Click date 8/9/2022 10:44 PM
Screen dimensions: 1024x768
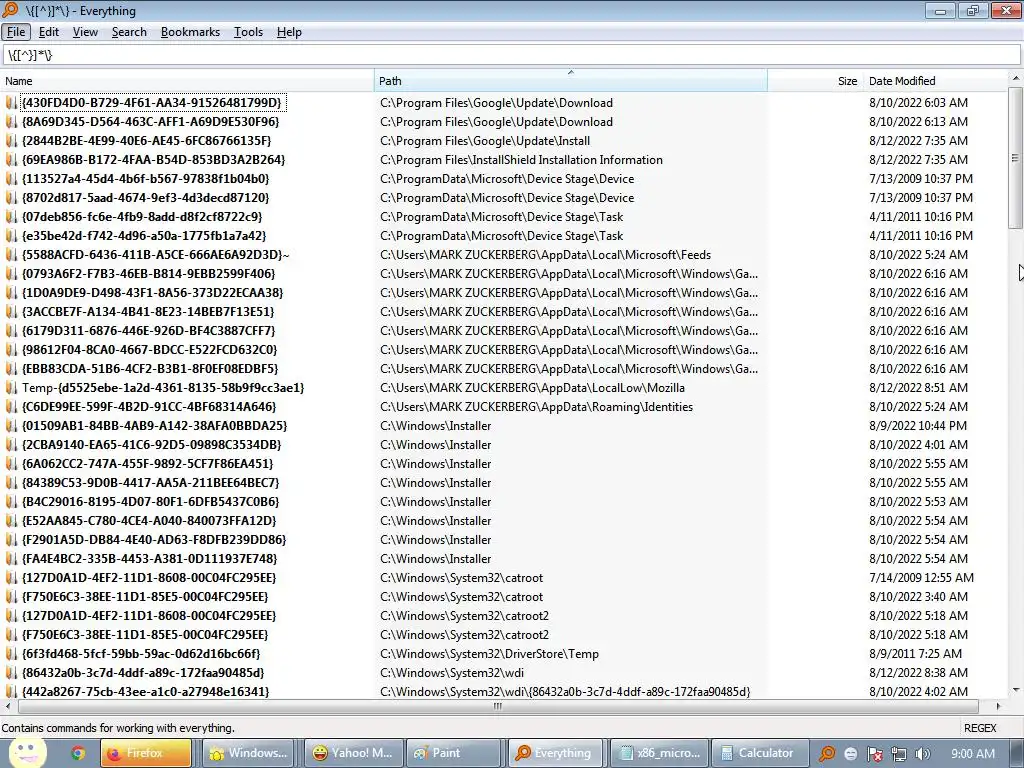pos(918,425)
